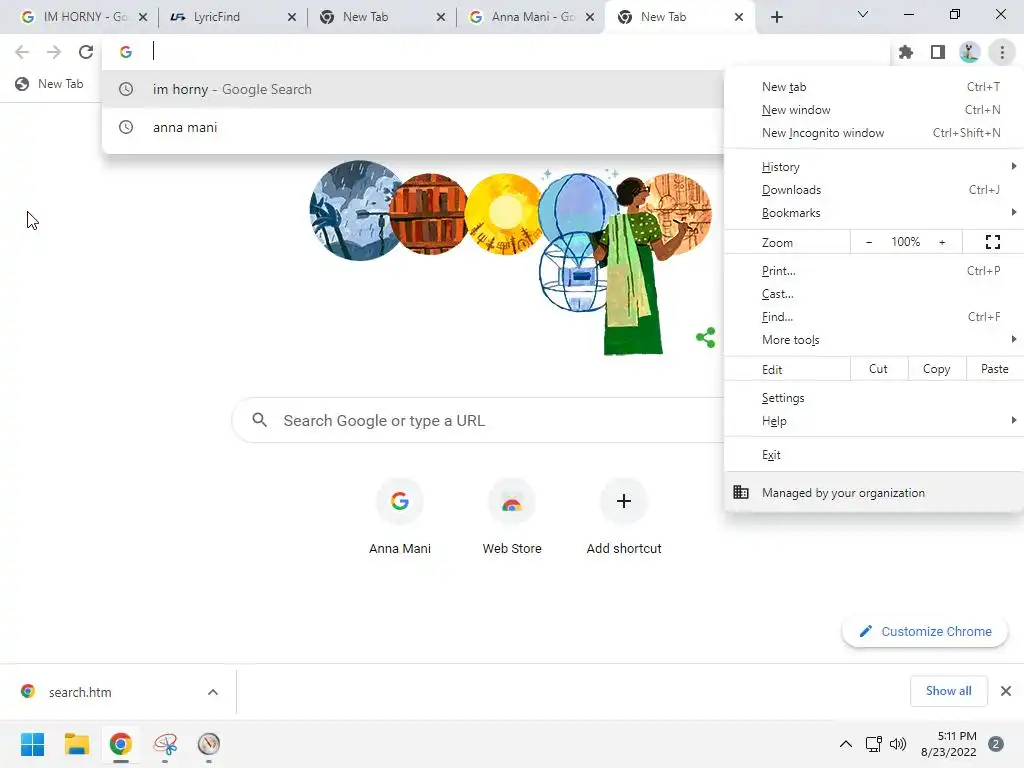
Task: Open the taskbar clock and date
Action: pyautogui.click(x=949, y=744)
